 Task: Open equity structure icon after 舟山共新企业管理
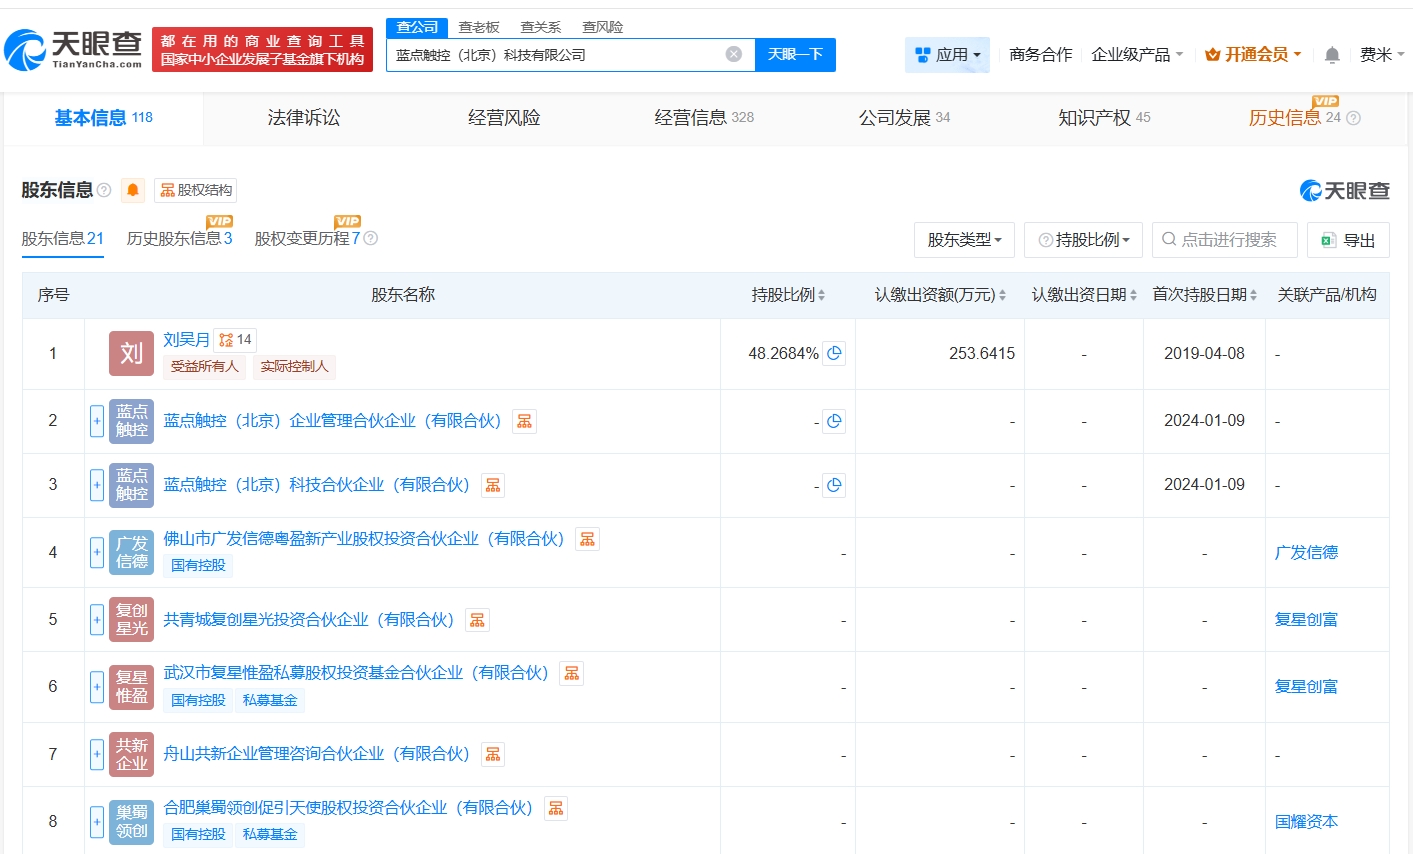493,754
